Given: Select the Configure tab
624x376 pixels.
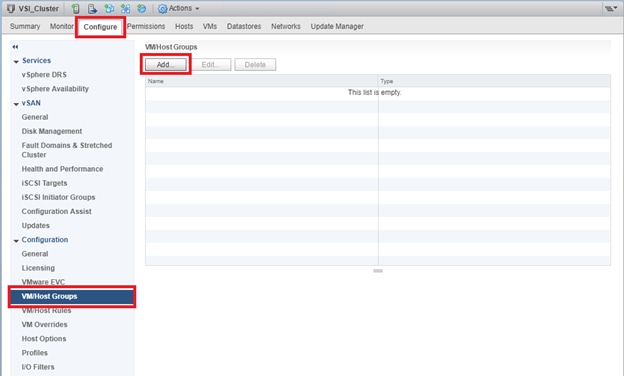Looking at the screenshot, I should 100,27.
